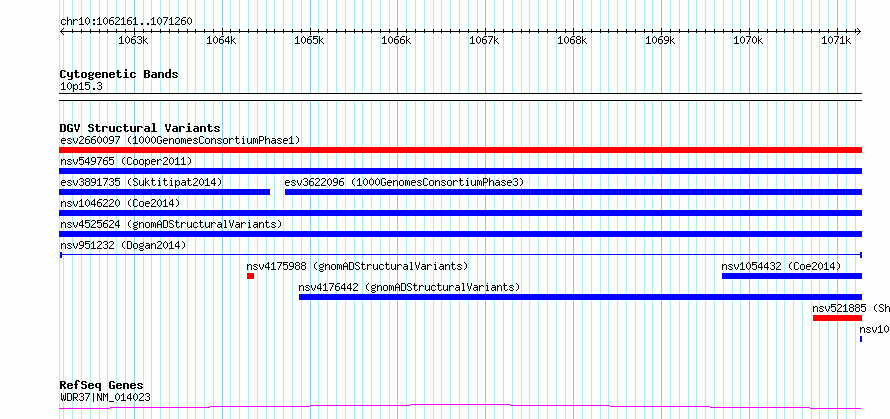Select the esv2660097 (1000GenomesConsortiumPhase1) label
Viewport: 890px width, 419px height.
[180, 140]
